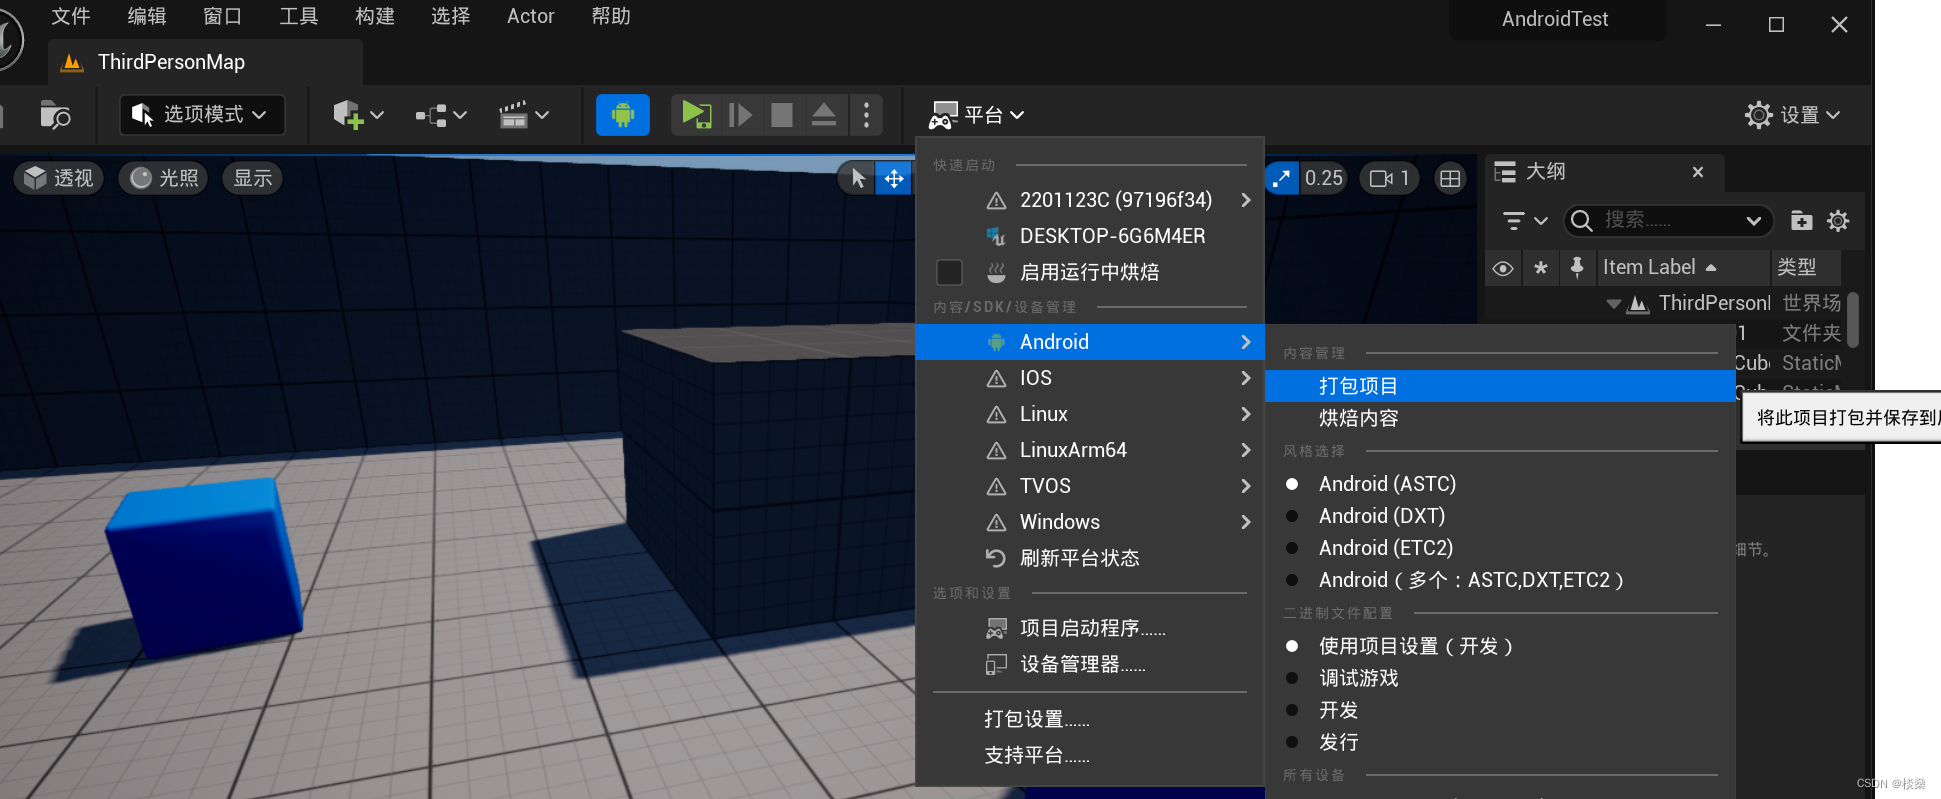Enable the 启用运行中烘焙 checkbox
This screenshot has width=1941, height=799.
click(x=949, y=272)
